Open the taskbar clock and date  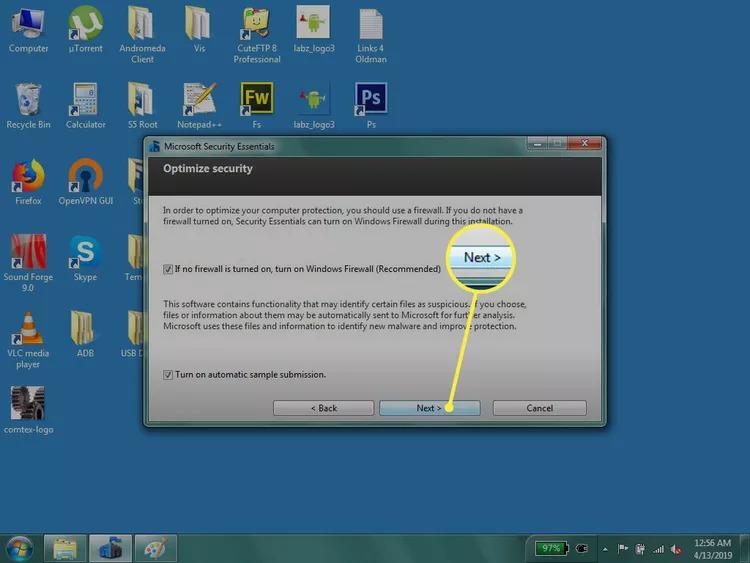point(713,549)
